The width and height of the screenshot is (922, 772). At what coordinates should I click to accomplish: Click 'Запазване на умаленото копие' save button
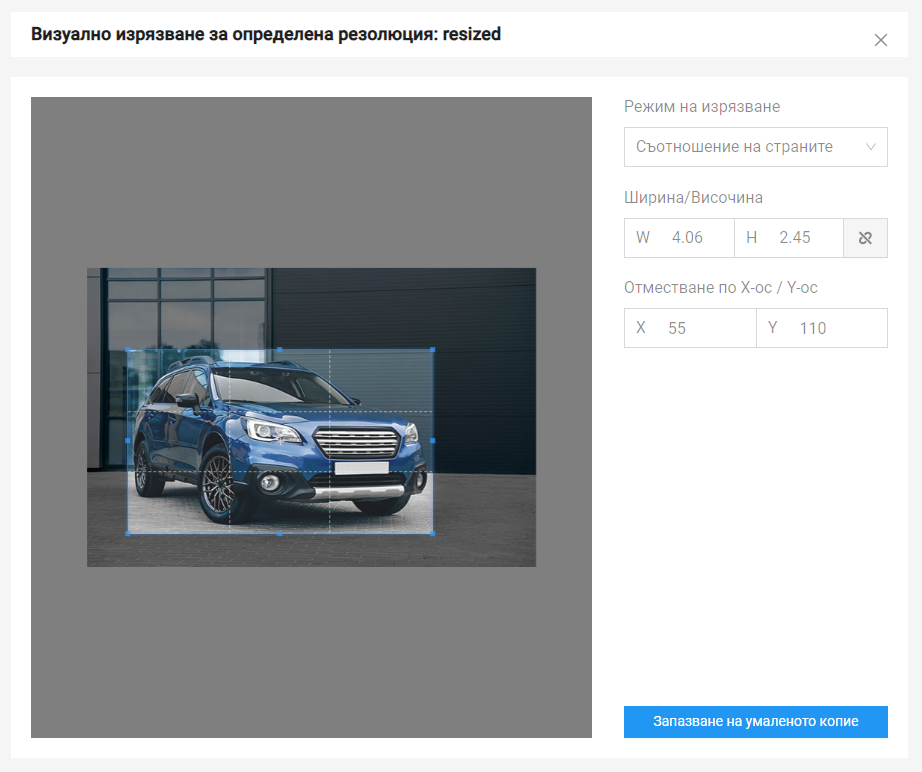(x=755, y=721)
